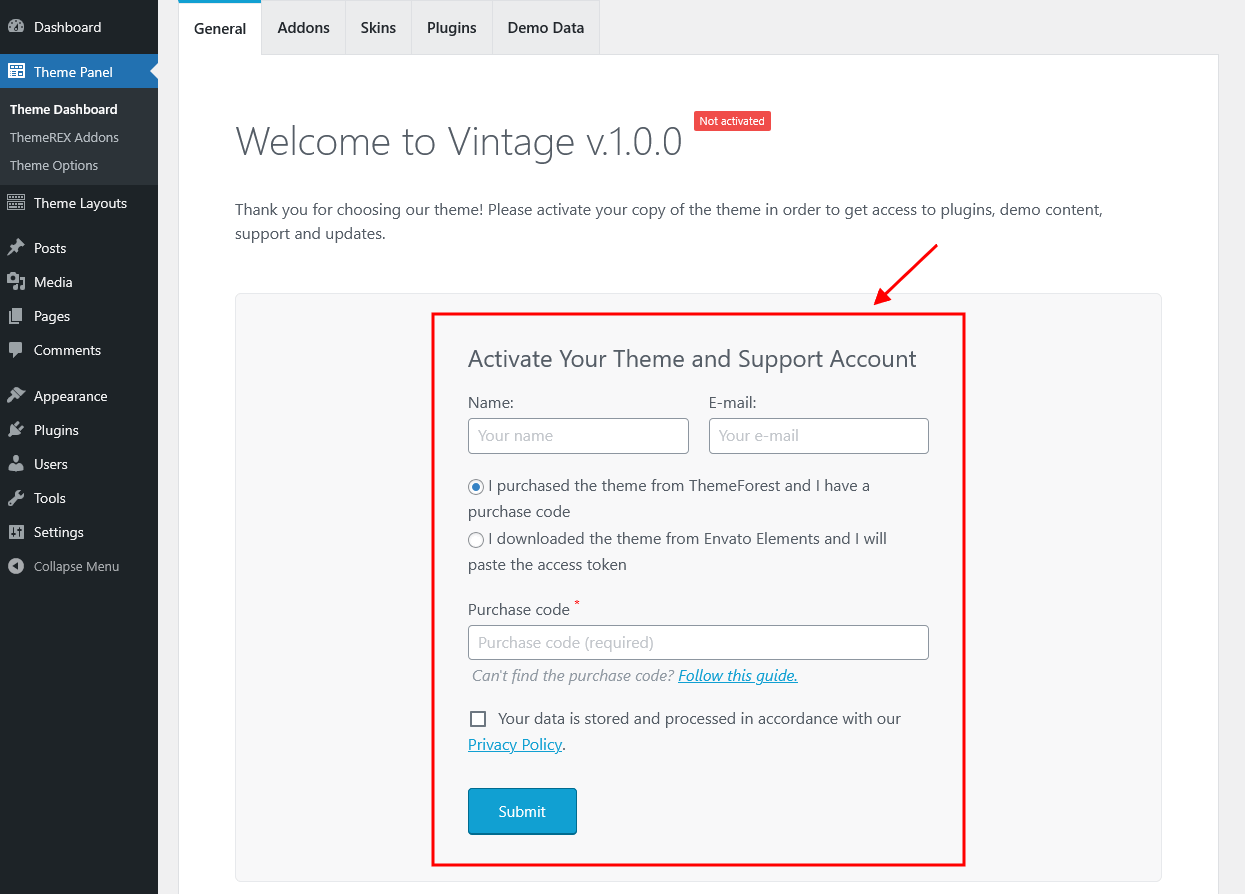Open Theme Layouts in sidebar
The image size is (1245, 894).
(79, 203)
